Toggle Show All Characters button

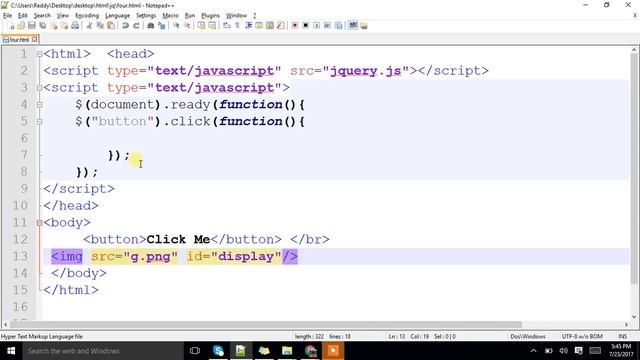tap(238, 26)
